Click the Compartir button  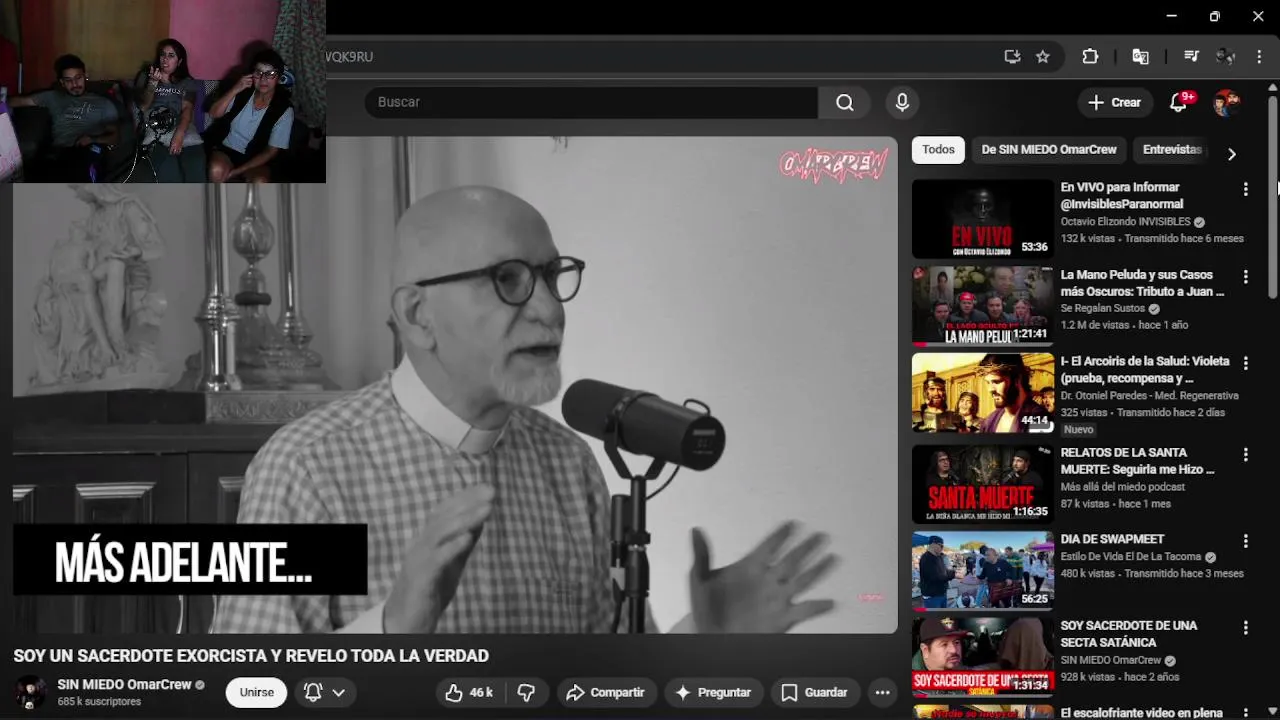pyautogui.click(x=605, y=692)
